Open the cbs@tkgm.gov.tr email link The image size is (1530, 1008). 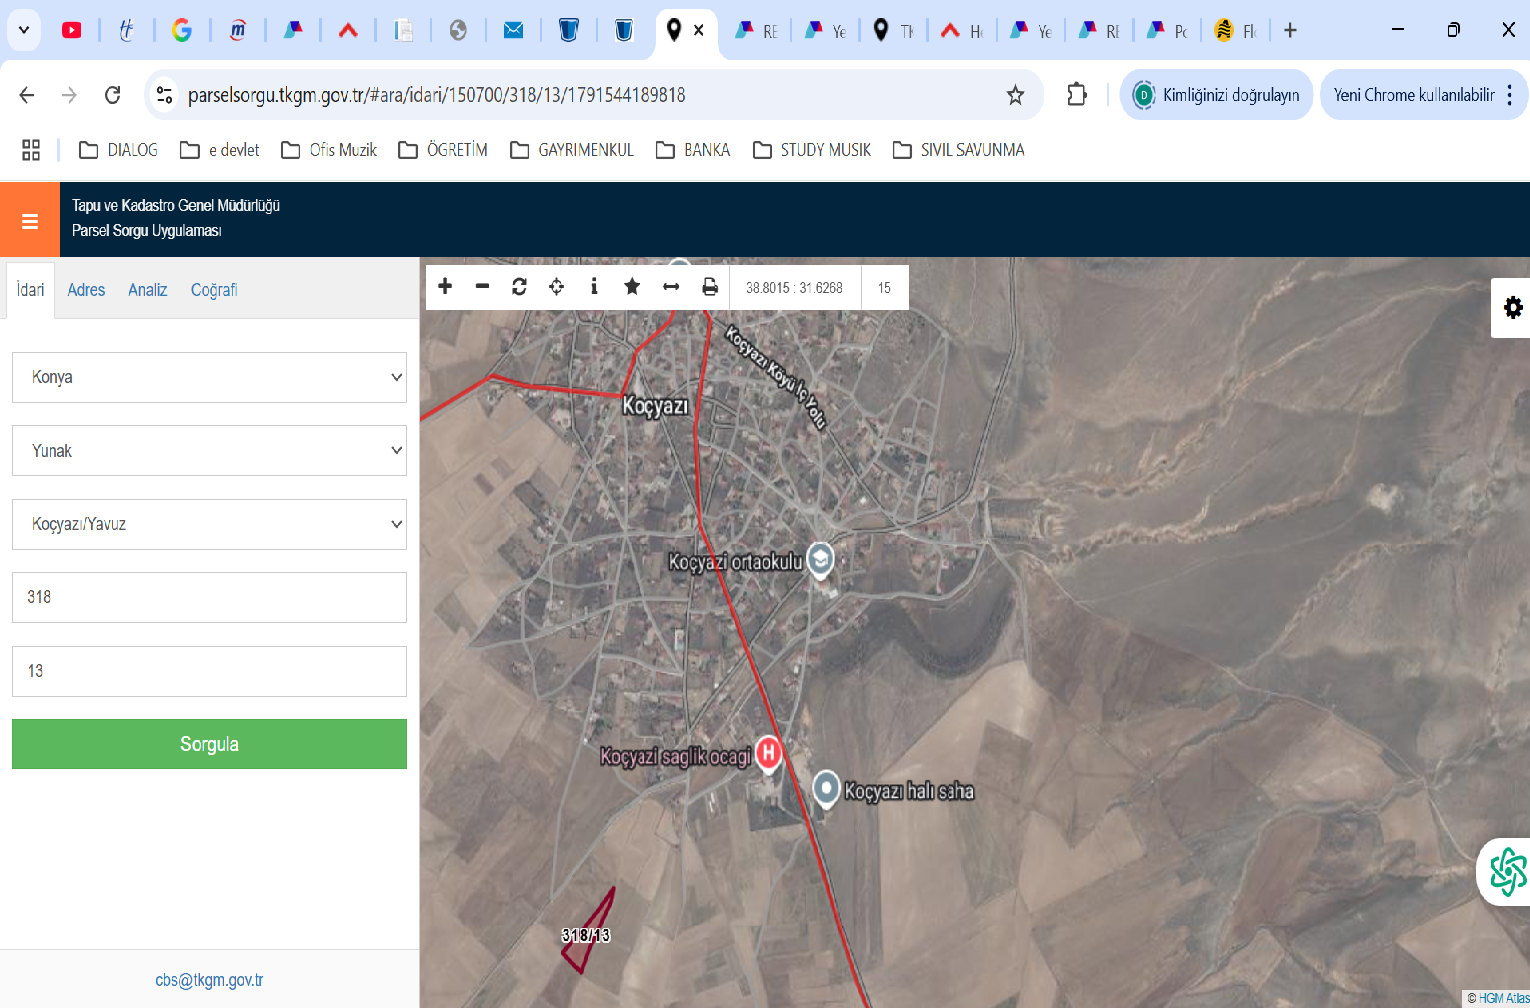point(209,980)
